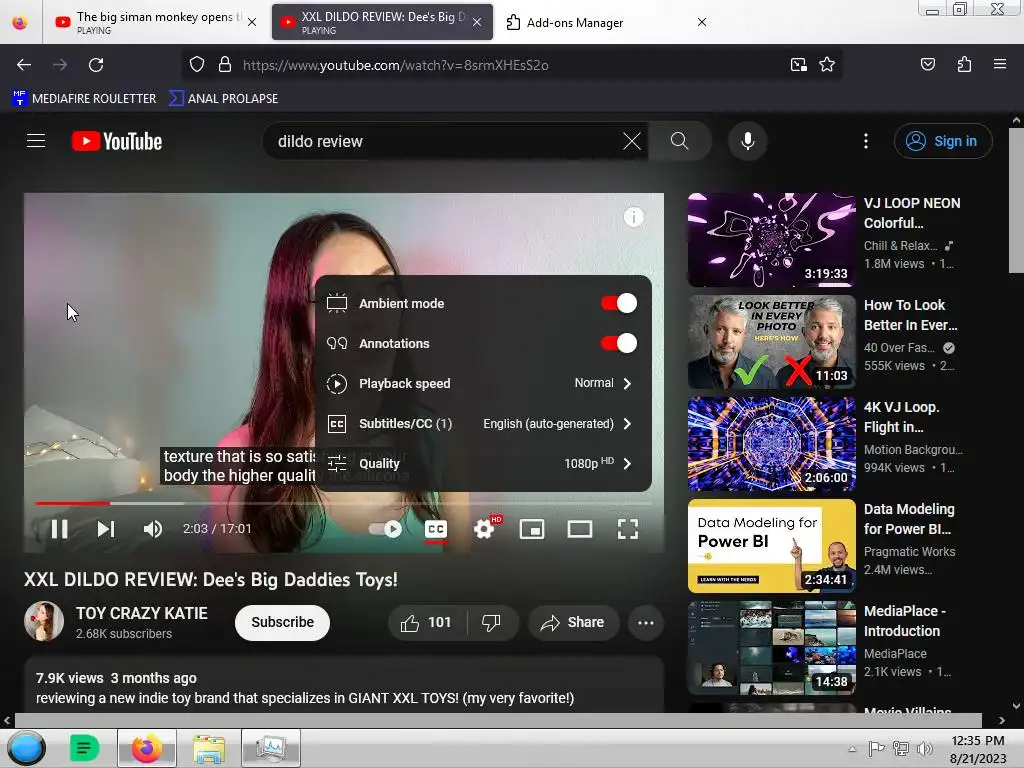This screenshot has height=768, width=1024.
Task: Bookmark this page with star icon
Action: (827, 65)
